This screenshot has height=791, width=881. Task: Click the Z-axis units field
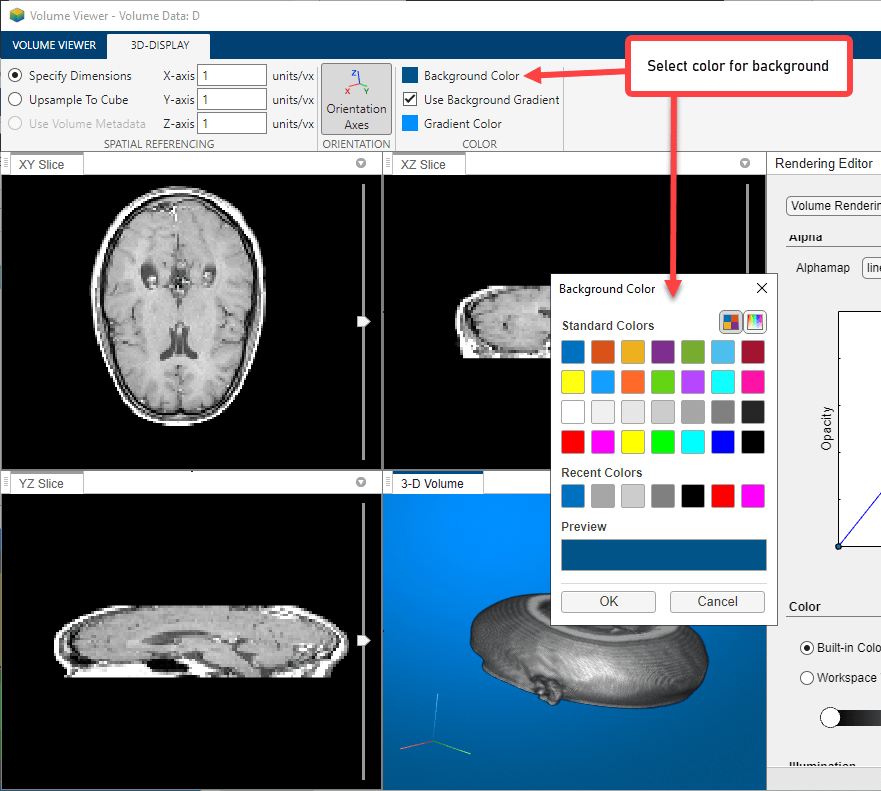pos(232,124)
